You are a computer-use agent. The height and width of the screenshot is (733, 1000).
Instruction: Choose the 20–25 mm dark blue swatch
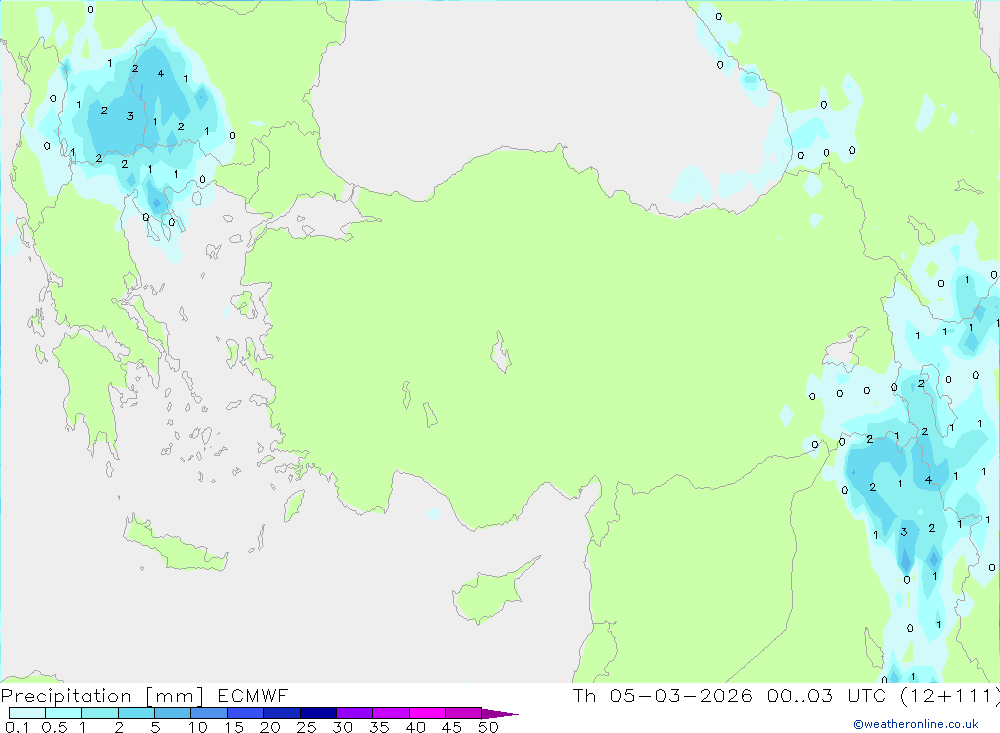(281, 713)
